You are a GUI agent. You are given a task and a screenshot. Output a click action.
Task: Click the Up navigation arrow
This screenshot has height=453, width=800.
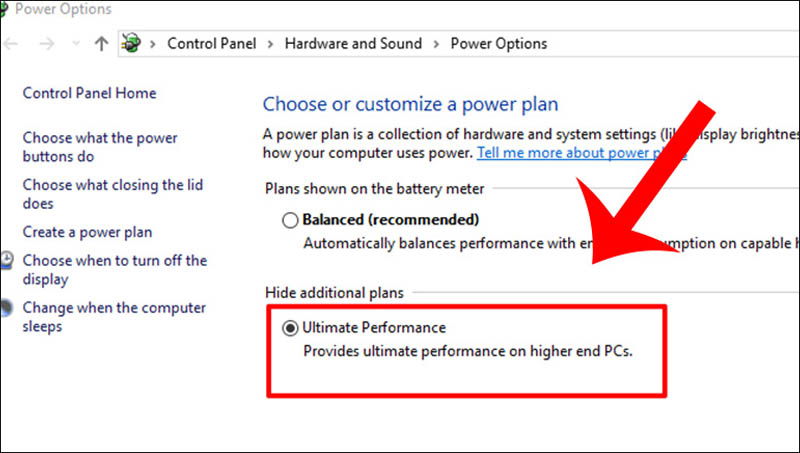click(100, 43)
